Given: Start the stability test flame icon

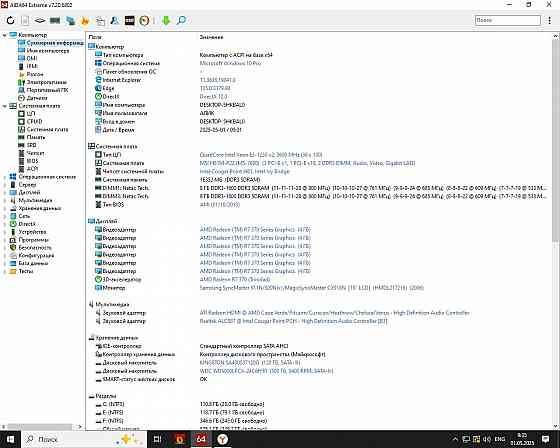Looking at the screenshot, I should point(85,20).
